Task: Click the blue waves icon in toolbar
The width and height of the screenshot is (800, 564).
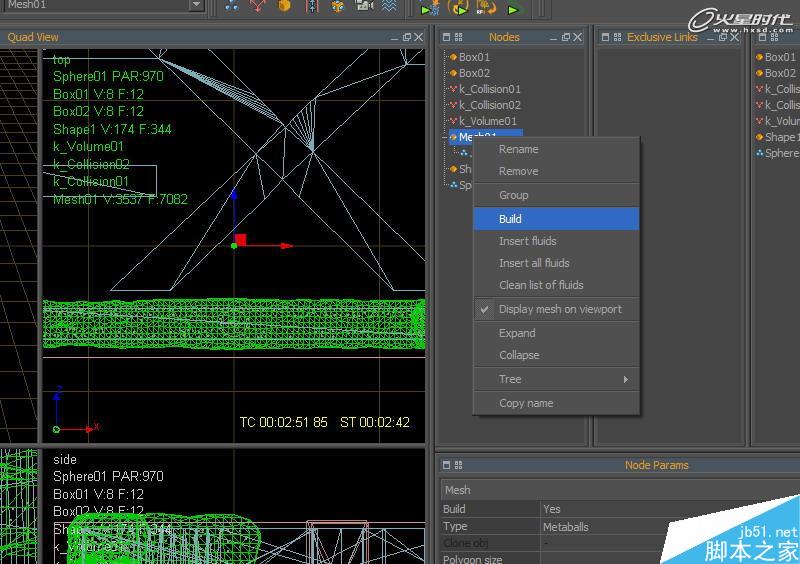Action: pos(389,7)
